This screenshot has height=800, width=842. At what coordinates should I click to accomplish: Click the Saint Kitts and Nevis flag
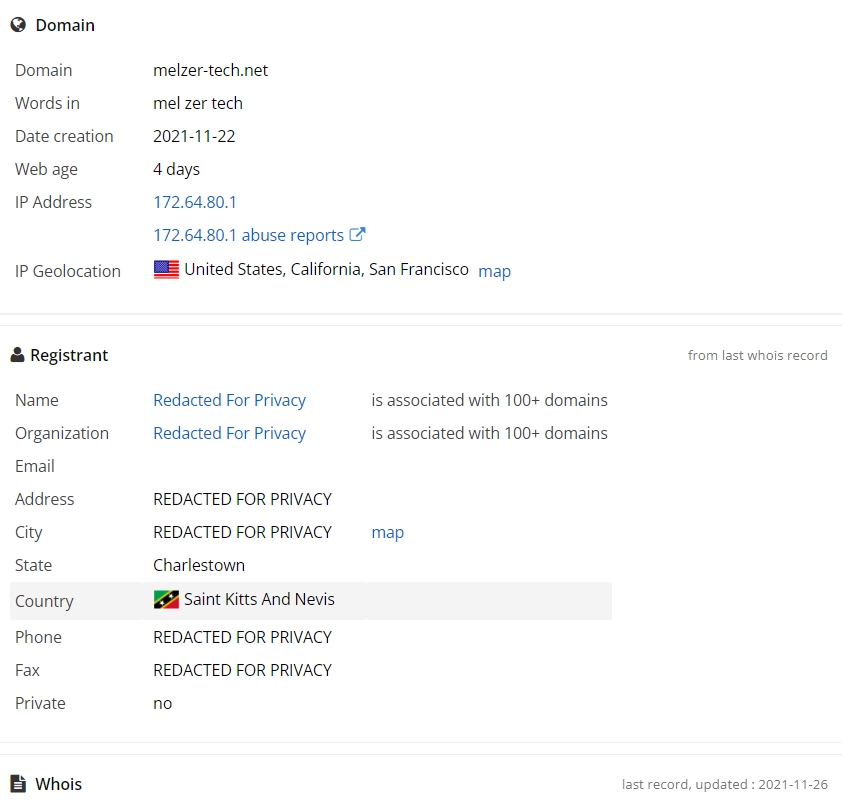tap(166, 599)
